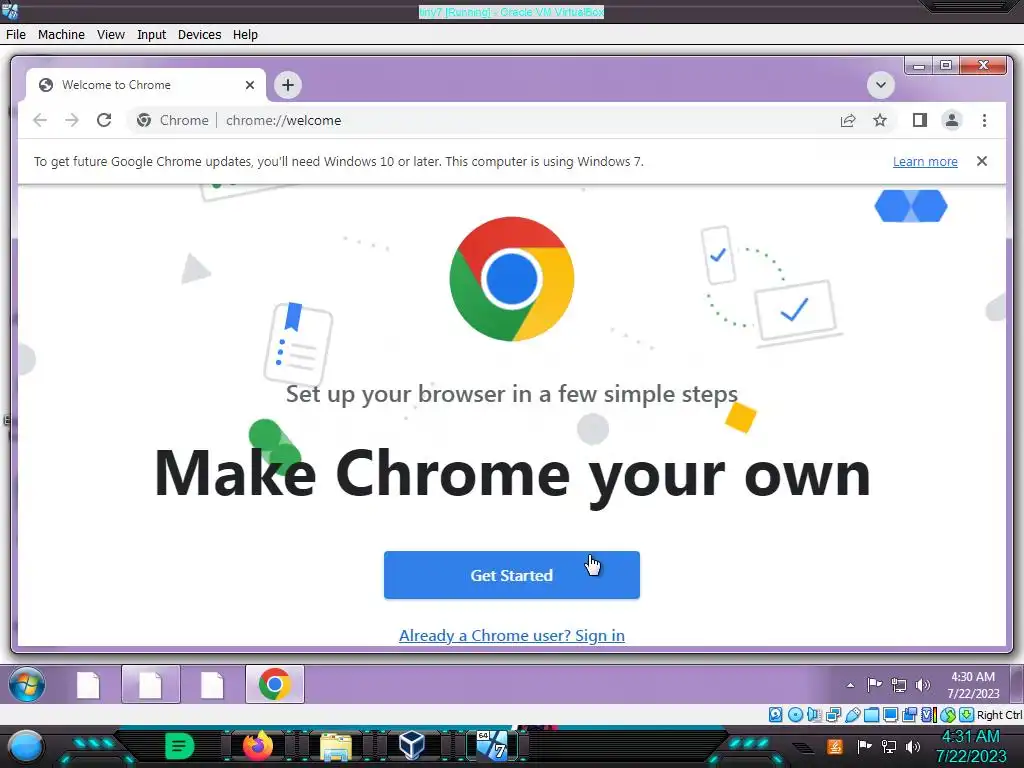1024x768 pixels.
Task: Open VirtualBox Input menu
Action: click(x=151, y=35)
